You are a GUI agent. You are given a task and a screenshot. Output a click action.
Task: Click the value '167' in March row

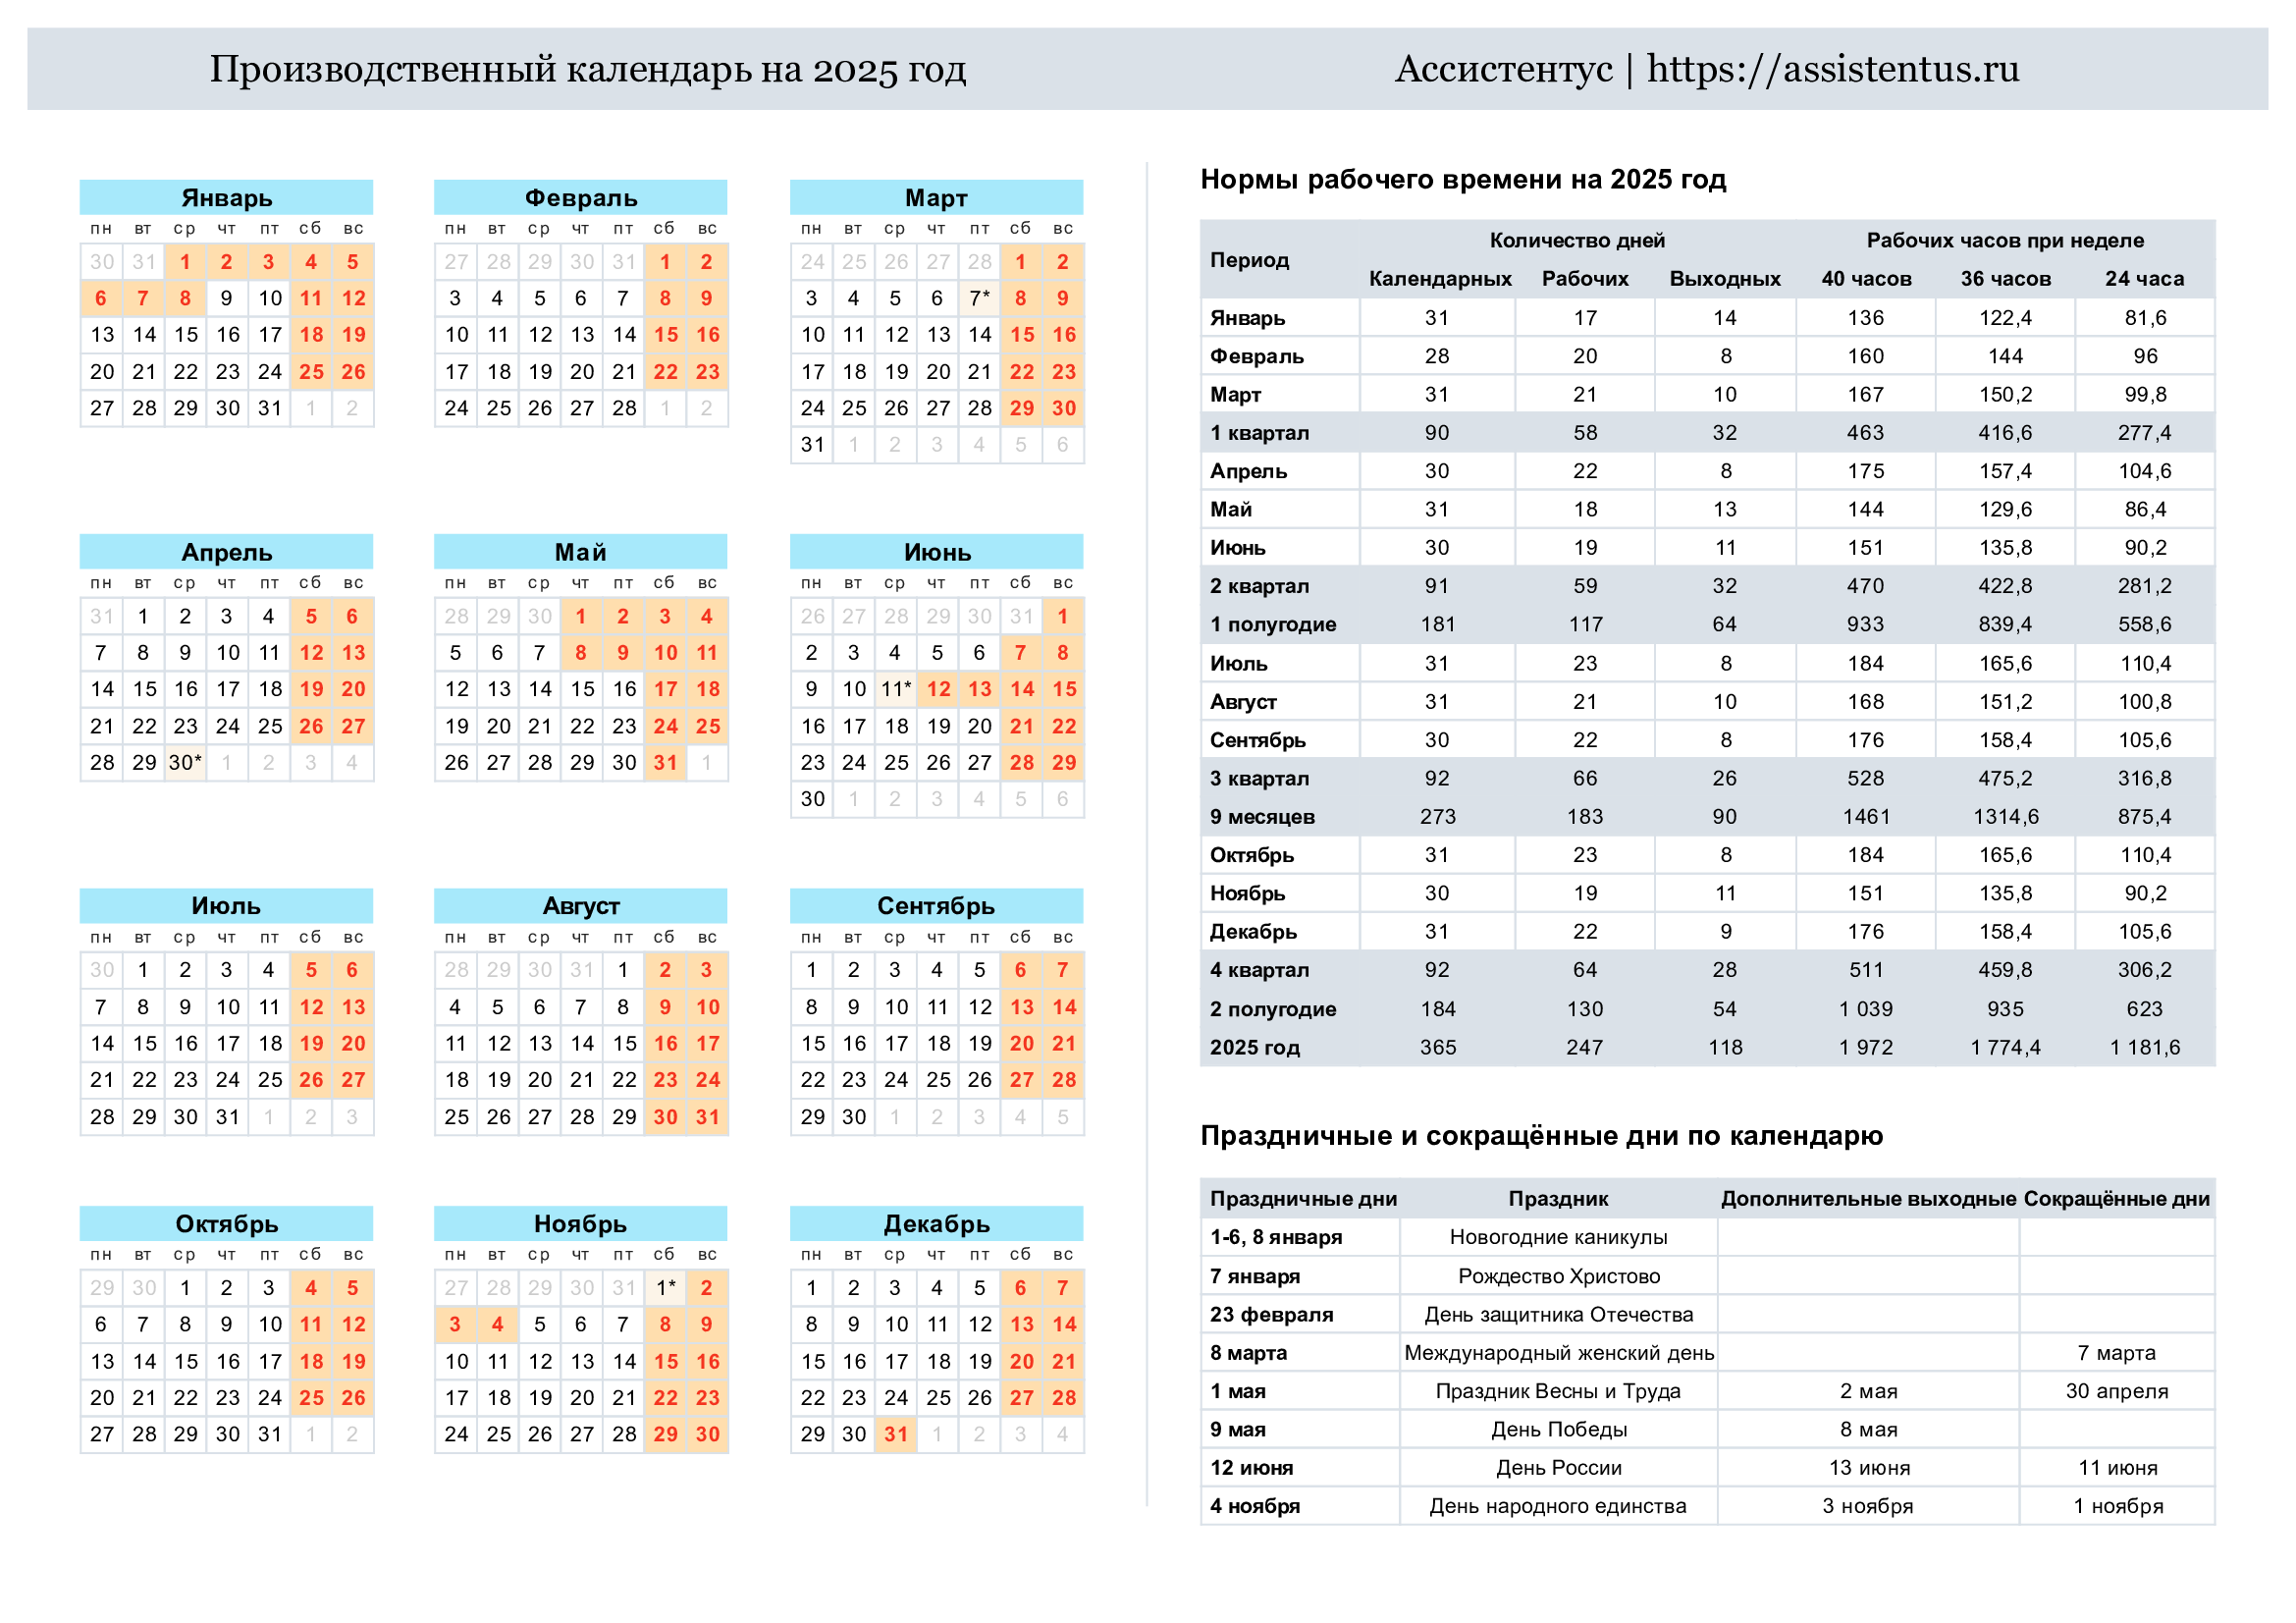pos(1866,394)
